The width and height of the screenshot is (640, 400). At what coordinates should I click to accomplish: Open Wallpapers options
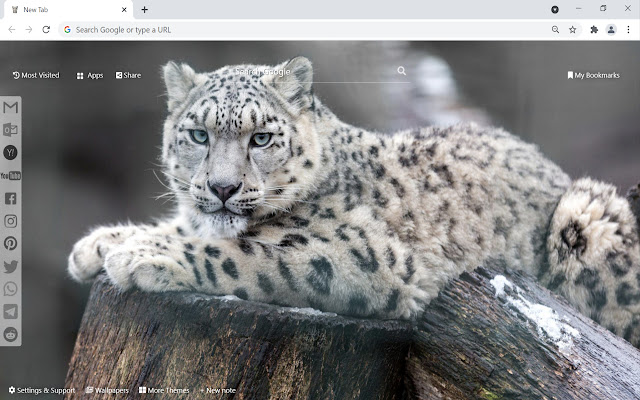coord(107,390)
